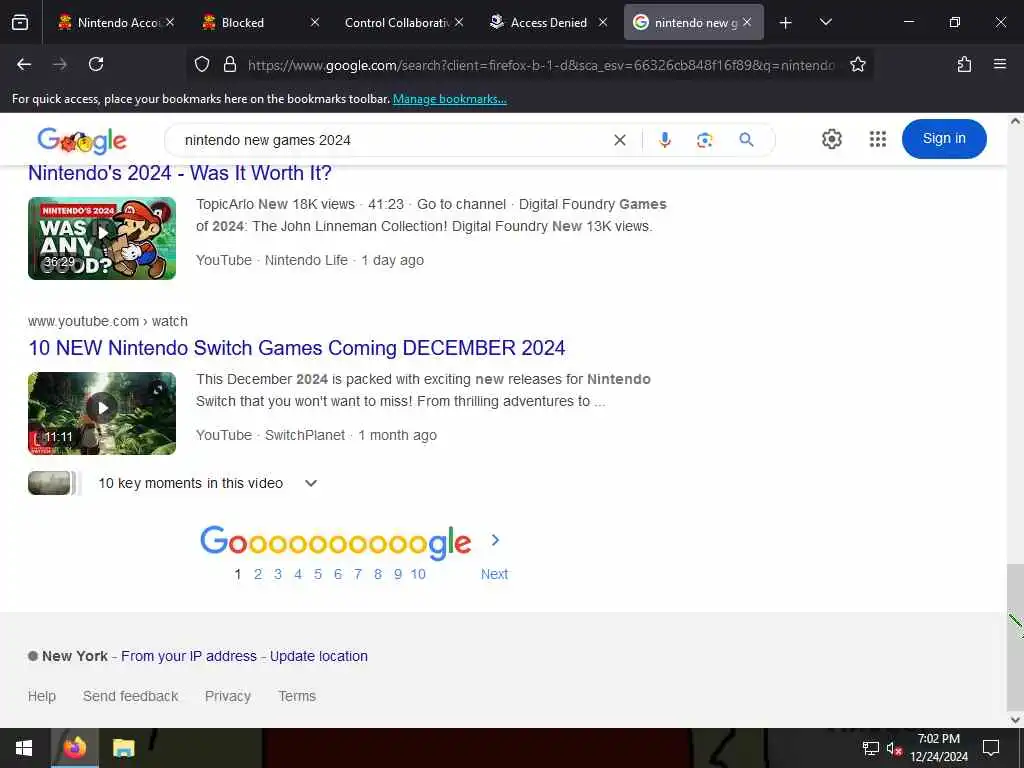Screen dimensions: 1024x768
Task: Go to Google homepage via logo
Action: pyautogui.click(x=82, y=140)
